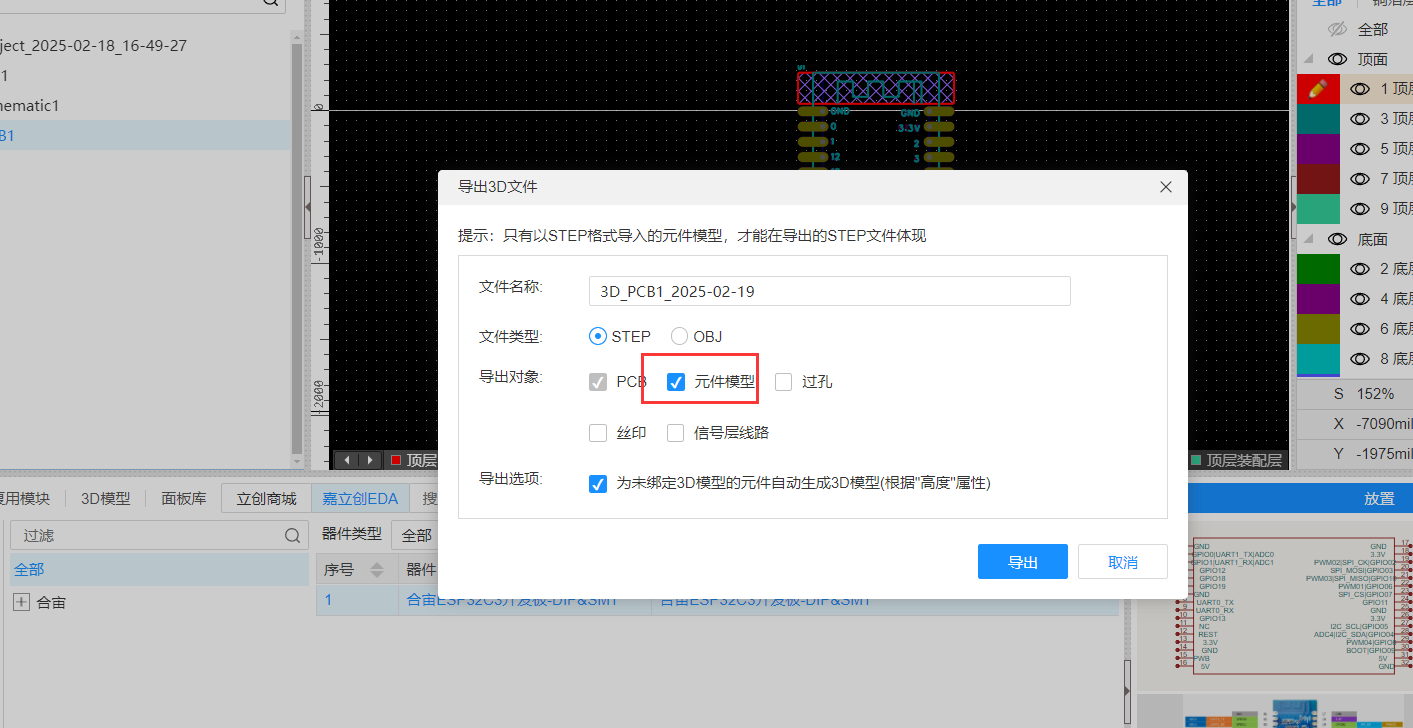This screenshot has width=1413, height=728.
Task: Click the file name input containing 3D_PCB1_2025-02-19
Action: coord(829,290)
